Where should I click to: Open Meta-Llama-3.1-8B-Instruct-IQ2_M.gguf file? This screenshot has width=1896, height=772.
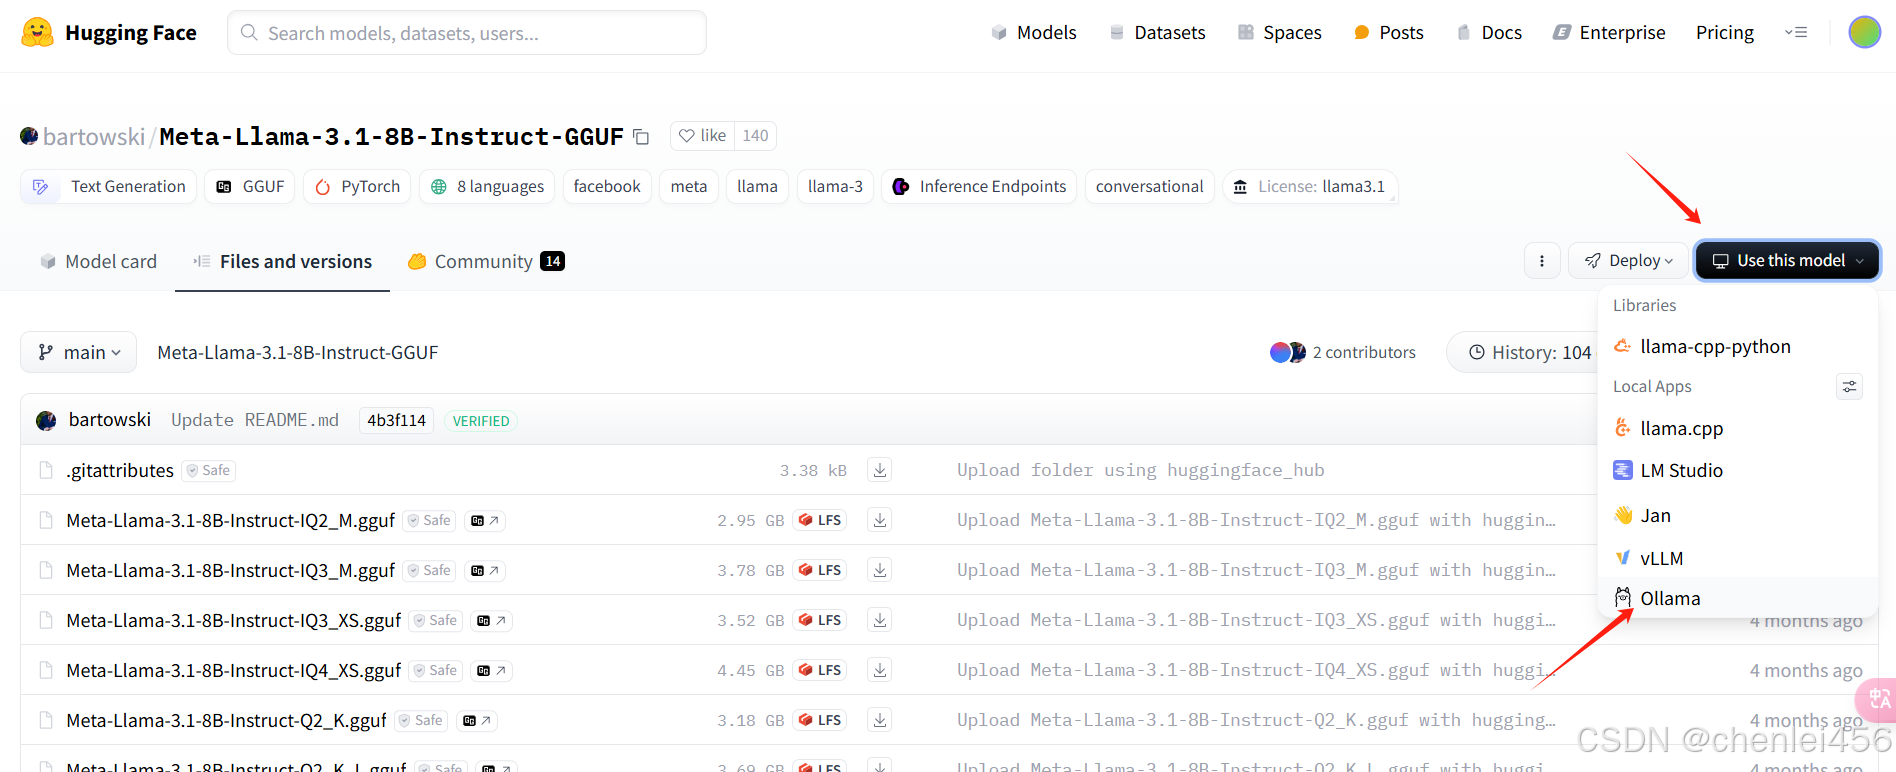pos(231,520)
